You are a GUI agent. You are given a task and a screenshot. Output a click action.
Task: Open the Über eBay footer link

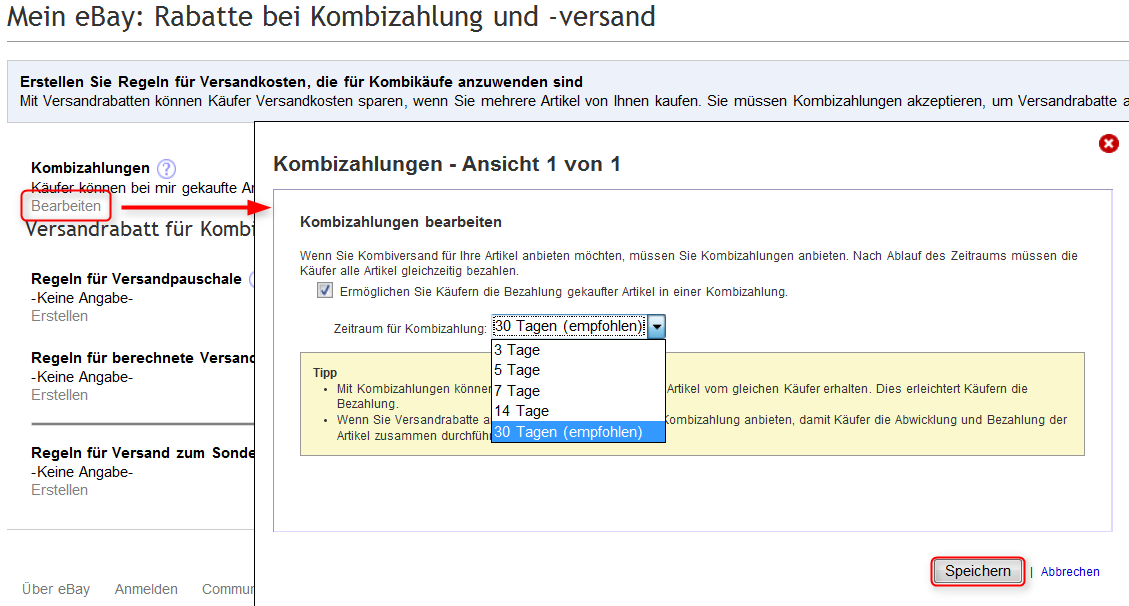tap(55, 589)
